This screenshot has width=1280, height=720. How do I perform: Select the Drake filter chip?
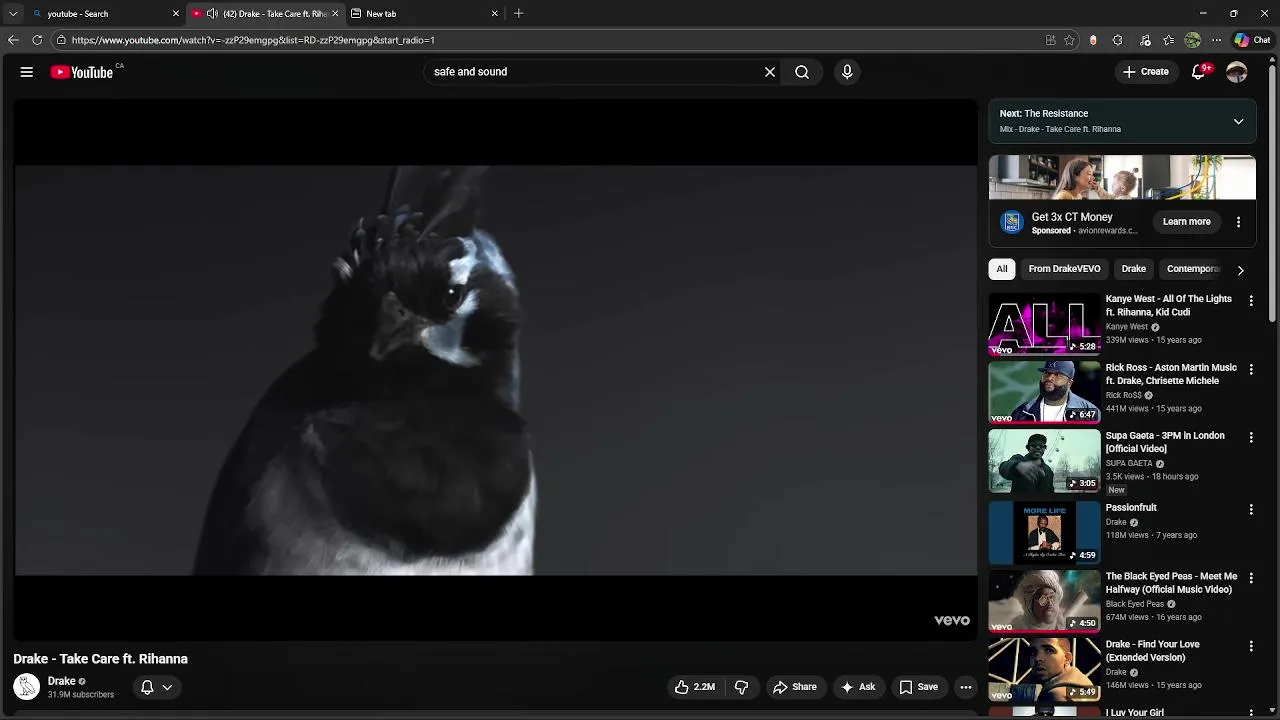(1133, 269)
